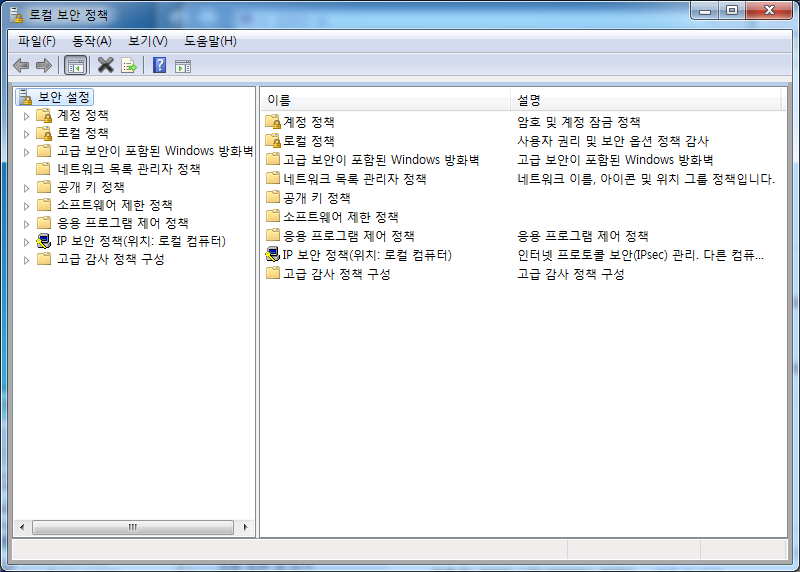Click the tree pane horizontal scrollbar thumb
Viewport: 800px width, 572px height.
133,527
